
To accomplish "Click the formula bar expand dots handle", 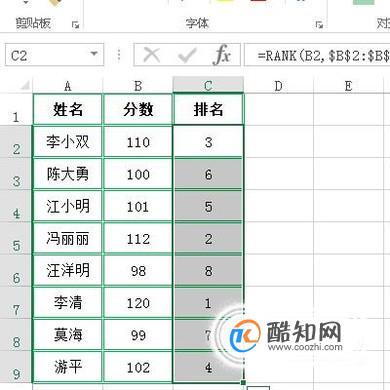I will click(x=119, y=55).
